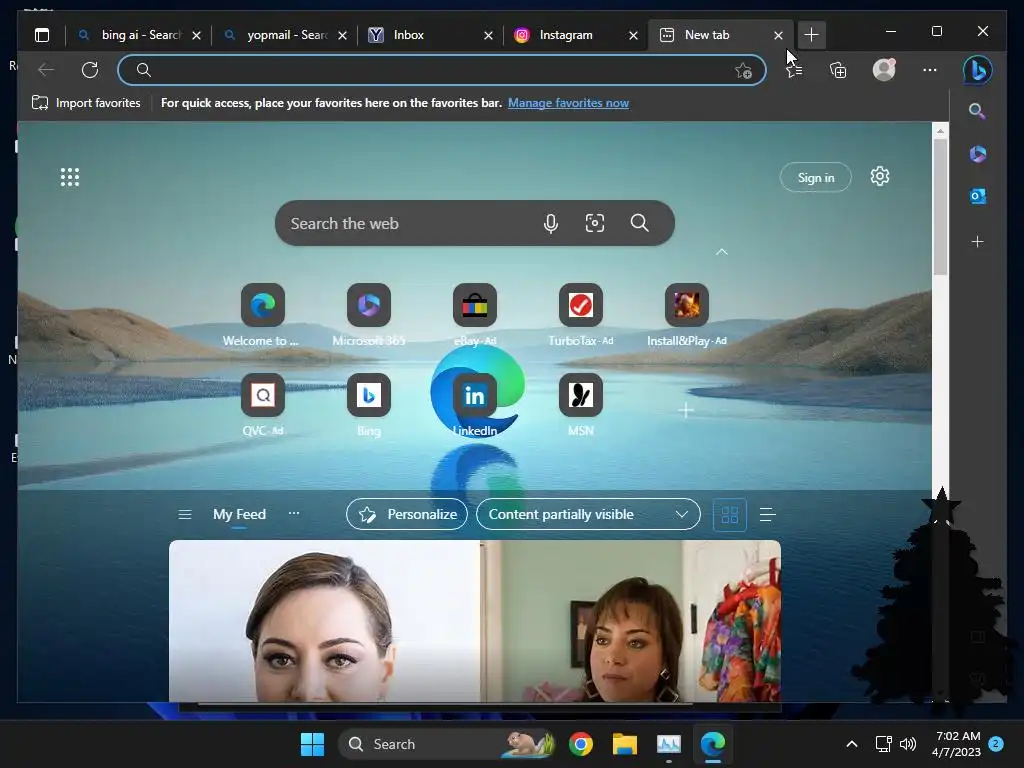The image size is (1024, 768).
Task: Open a new tab with plus button
Action: 811,35
